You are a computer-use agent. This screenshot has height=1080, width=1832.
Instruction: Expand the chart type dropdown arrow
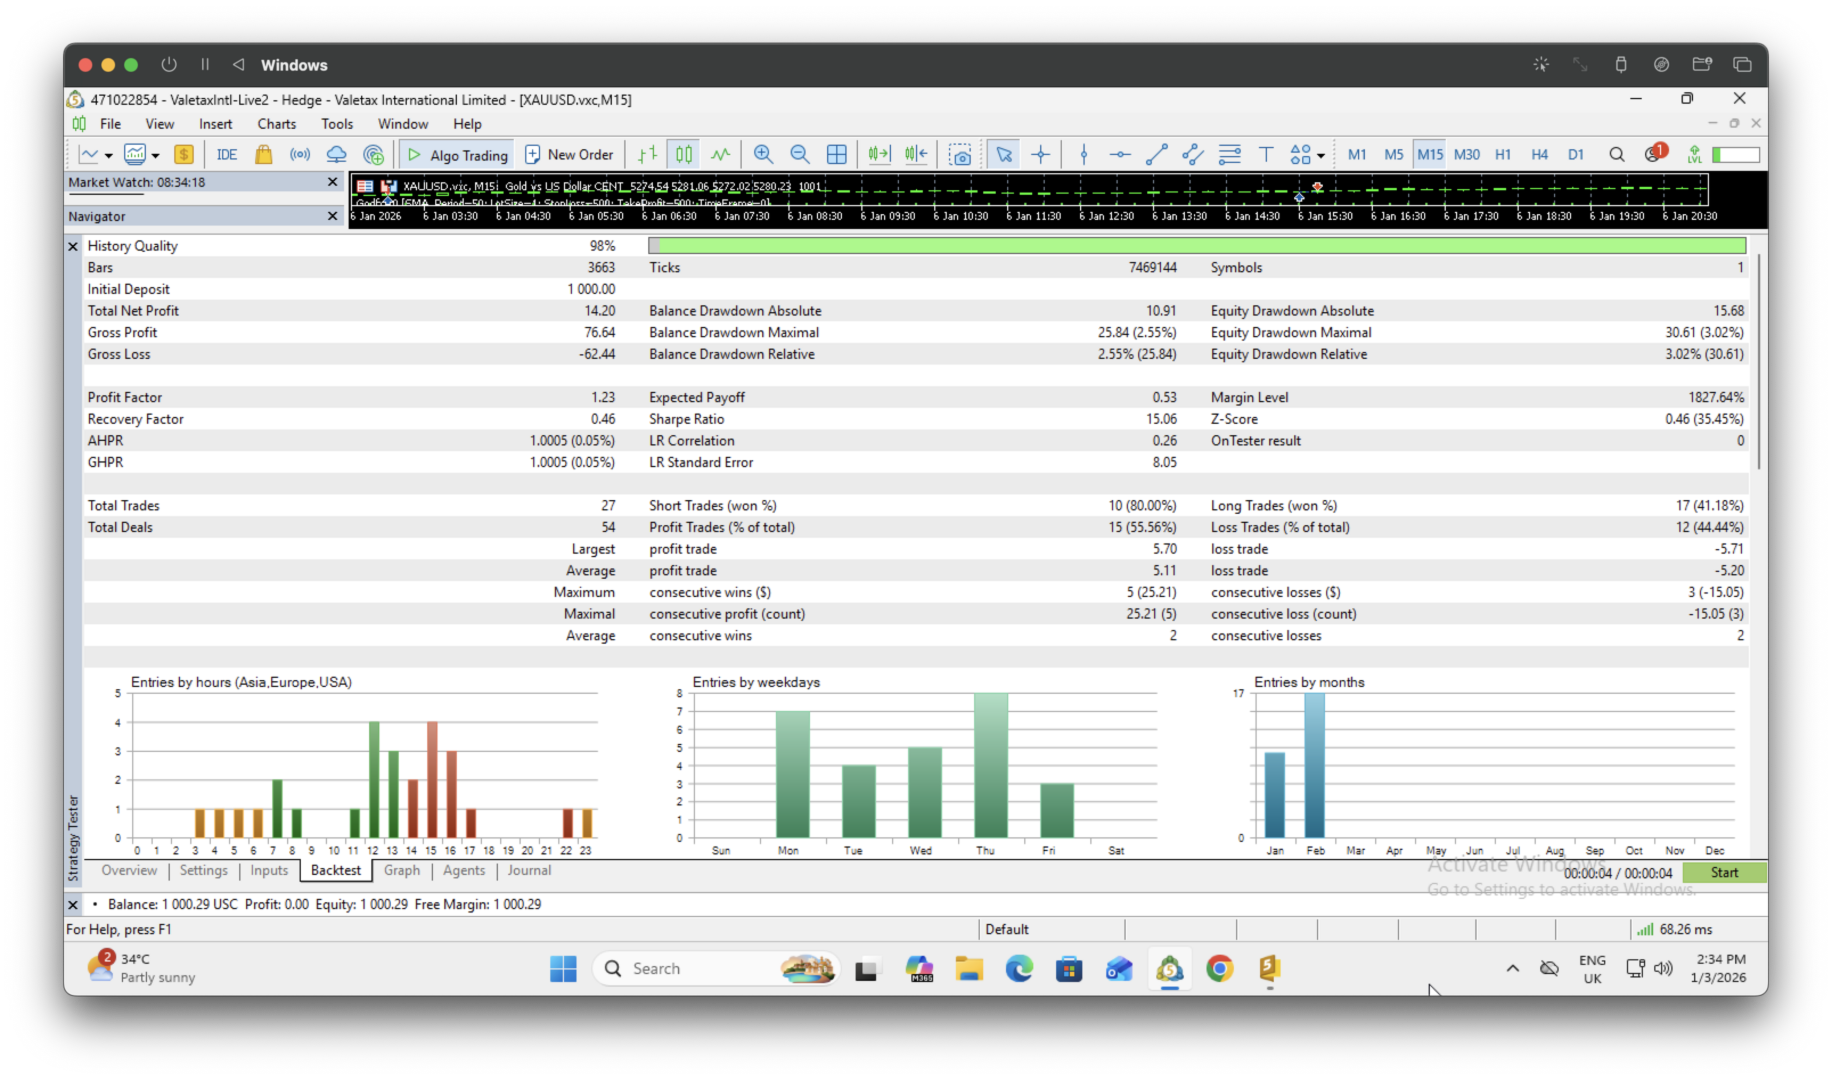pos(108,156)
